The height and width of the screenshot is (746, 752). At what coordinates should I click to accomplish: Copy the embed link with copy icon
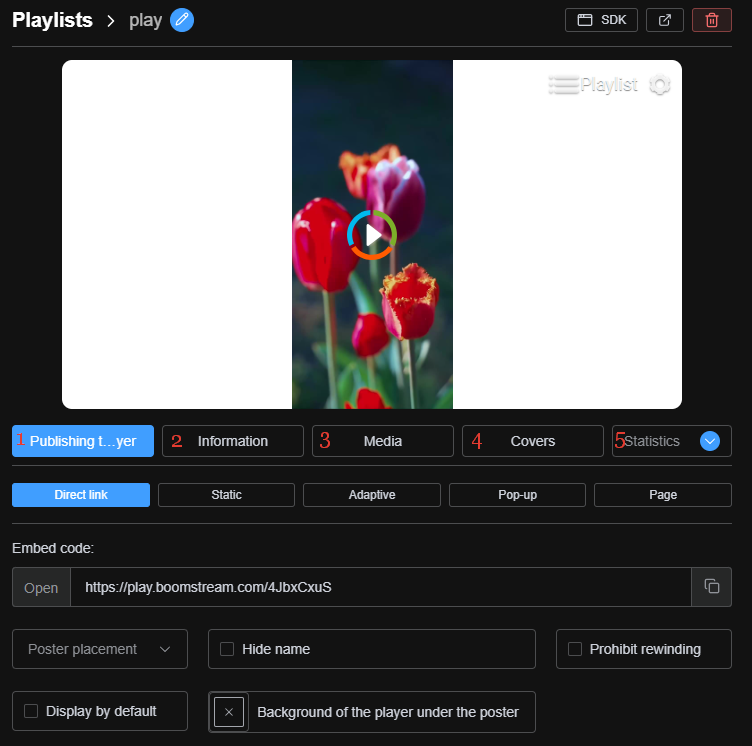pos(711,587)
